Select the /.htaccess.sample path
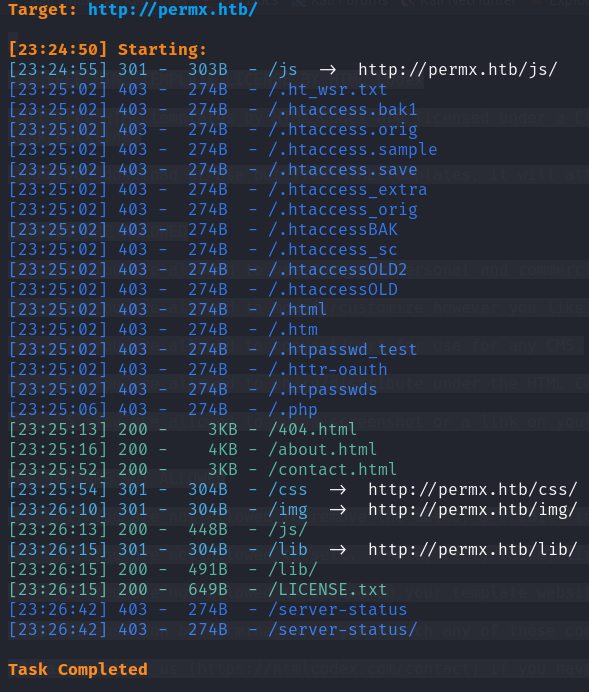 coord(353,150)
